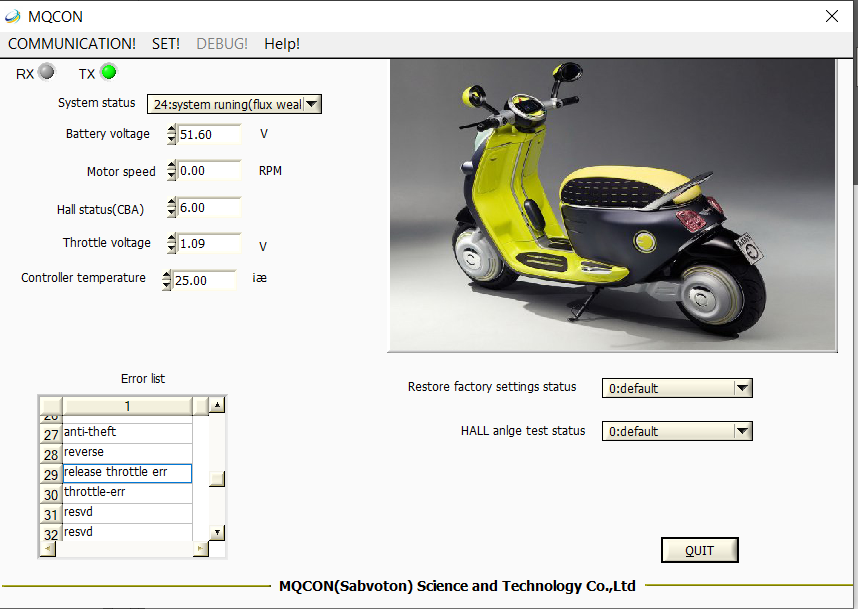Click the RX indicator light
The image size is (858, 609).
coord(46,72)
